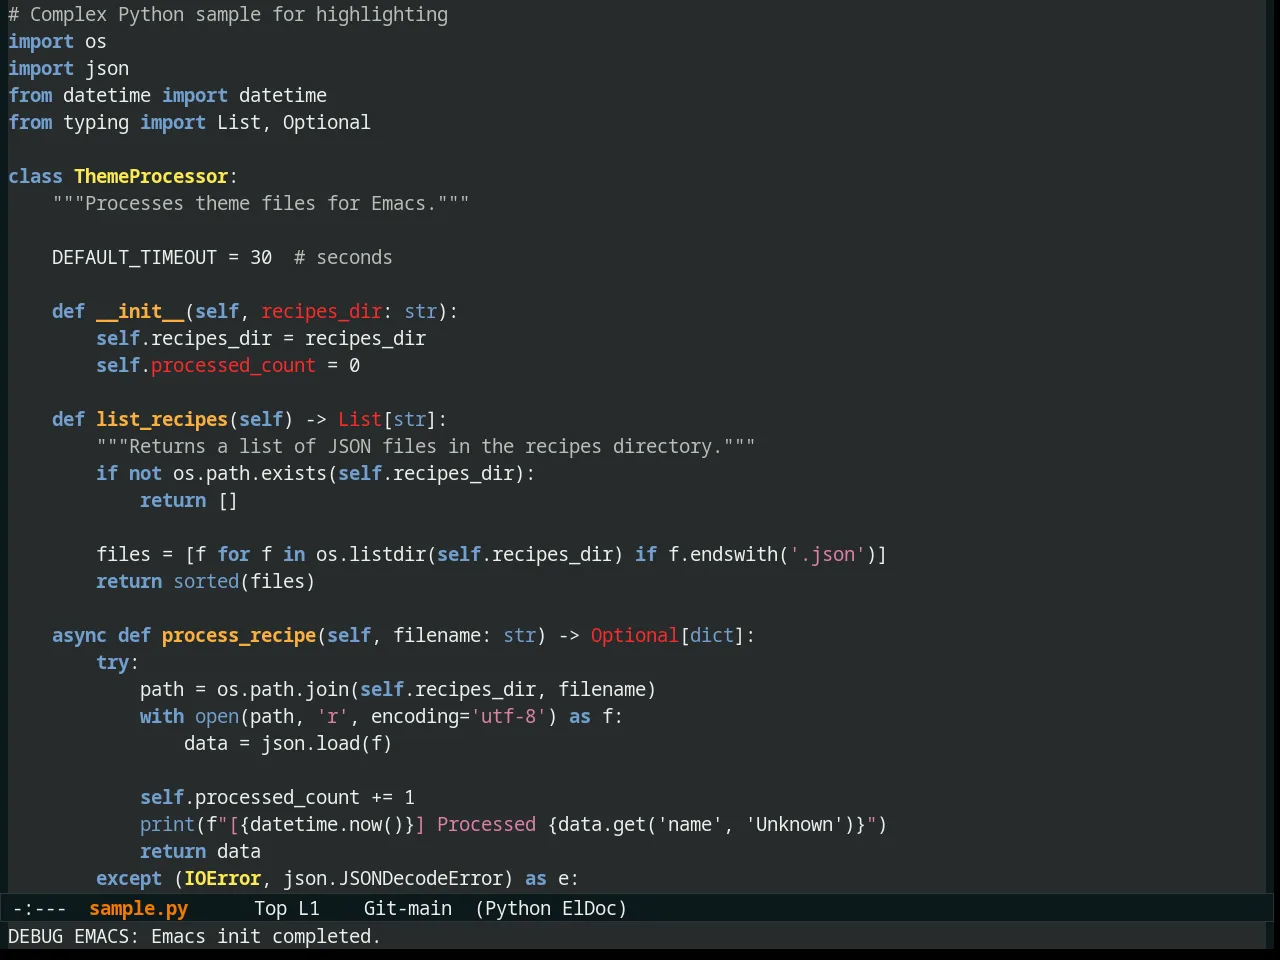Click the Python major mode name
1280x960 pixels.
518,908
